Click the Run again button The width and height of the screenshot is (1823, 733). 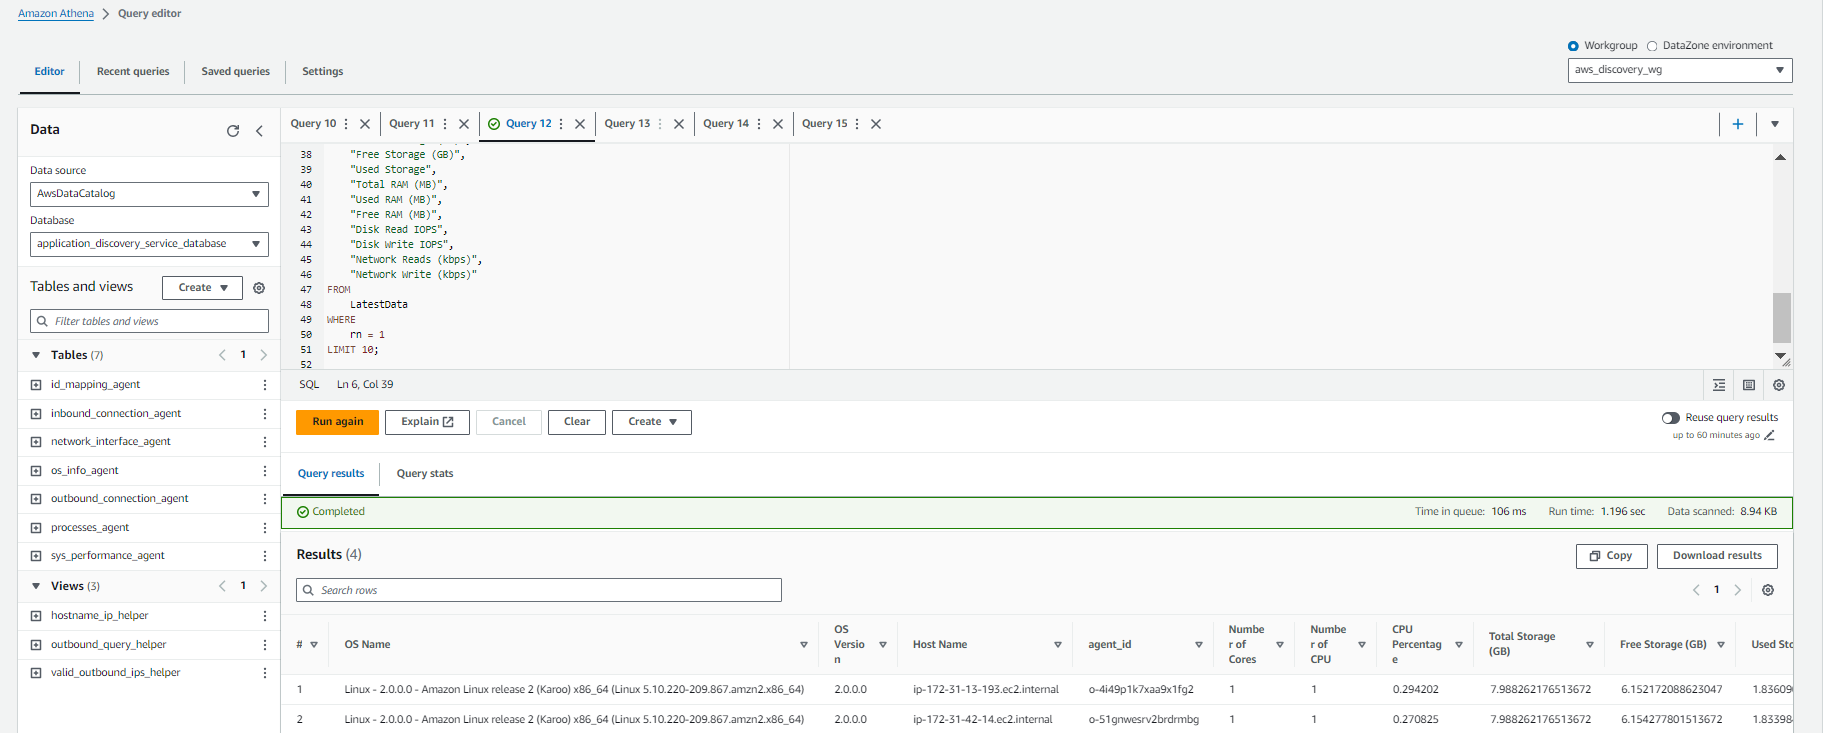click(337, 422)
